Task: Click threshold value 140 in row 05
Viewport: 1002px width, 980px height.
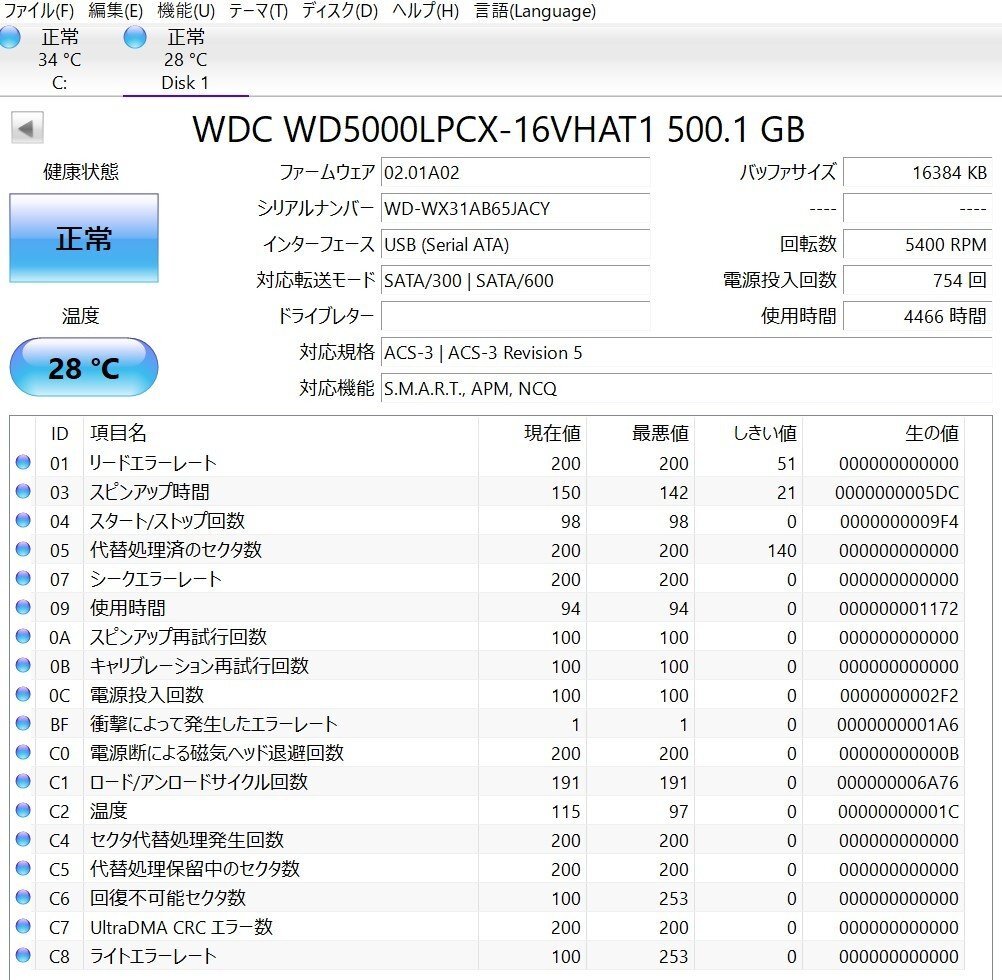Action: pyautogui.click(x=782, y=551)
